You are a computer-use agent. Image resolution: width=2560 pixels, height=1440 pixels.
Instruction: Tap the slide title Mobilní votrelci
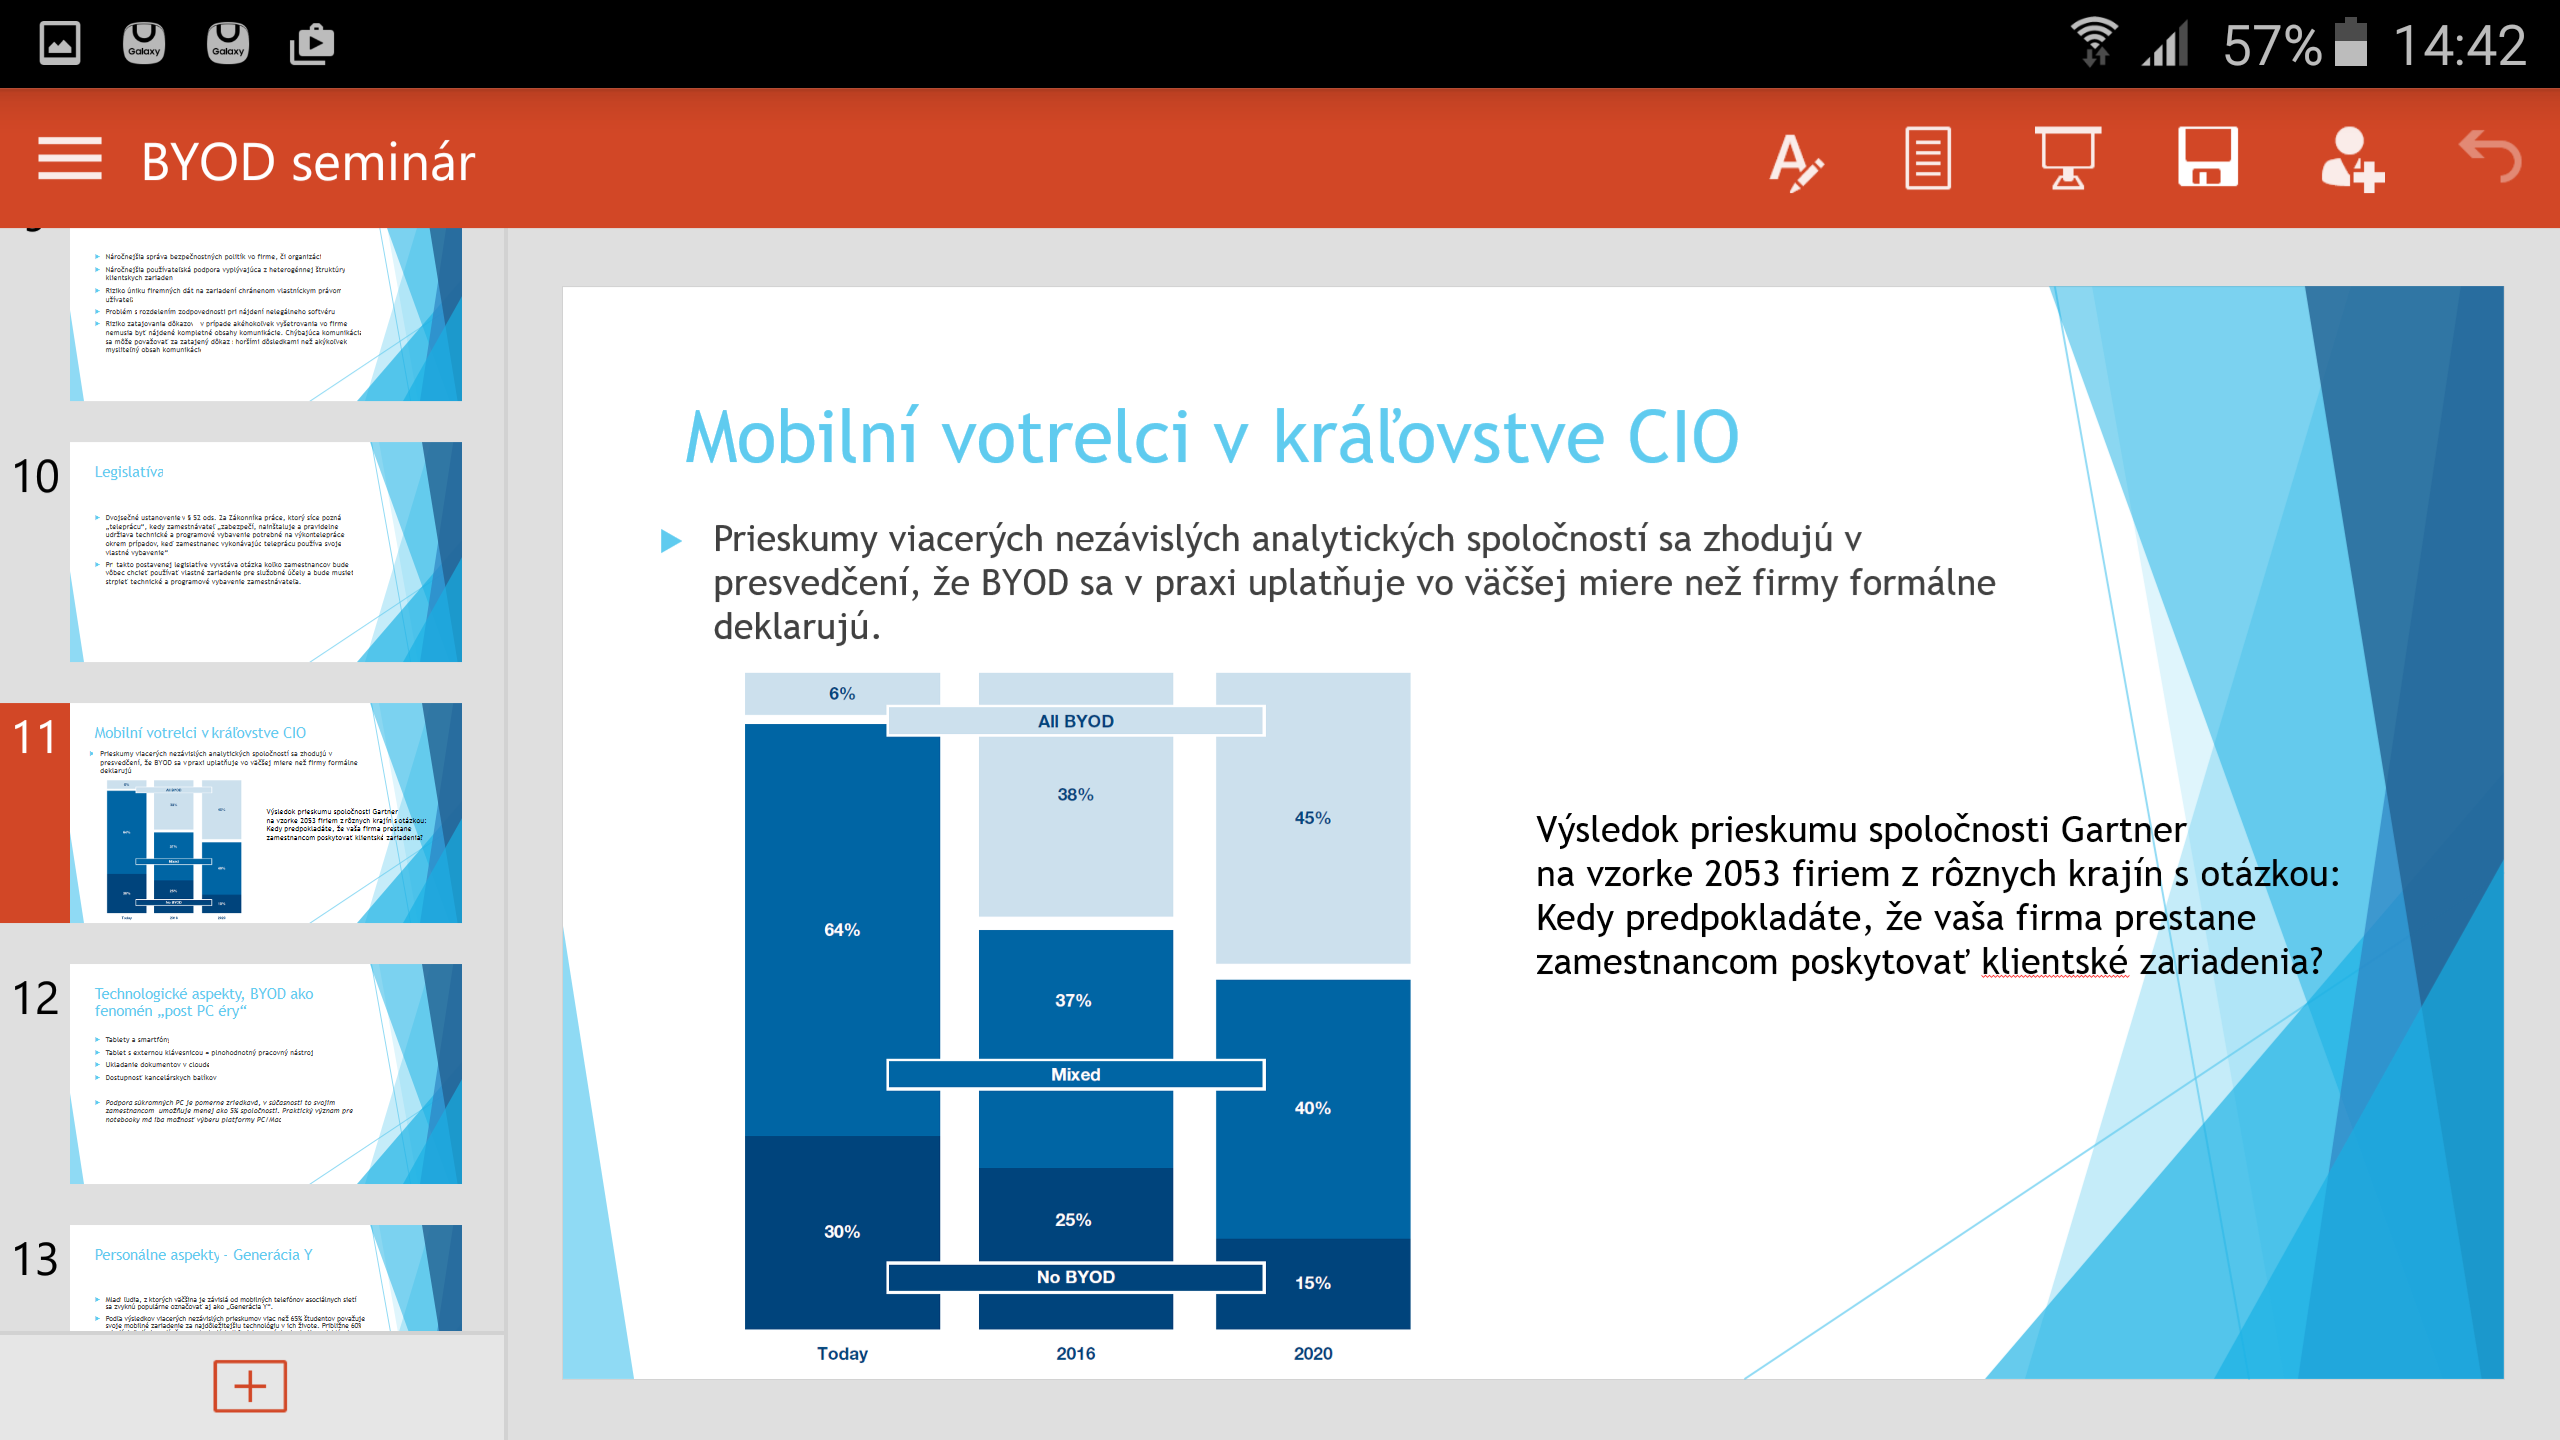[1211, 438]
